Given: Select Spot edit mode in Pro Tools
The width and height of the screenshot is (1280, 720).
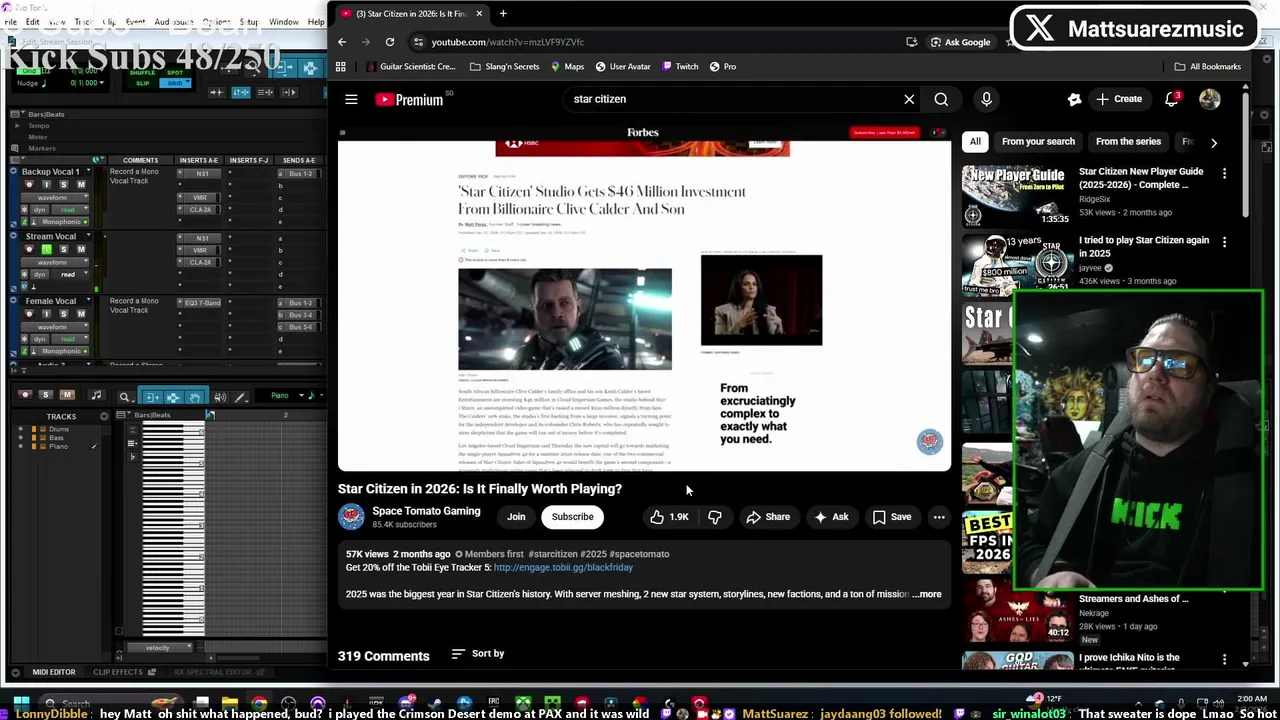Looking at the screenshot, I should tap(175, 73).
